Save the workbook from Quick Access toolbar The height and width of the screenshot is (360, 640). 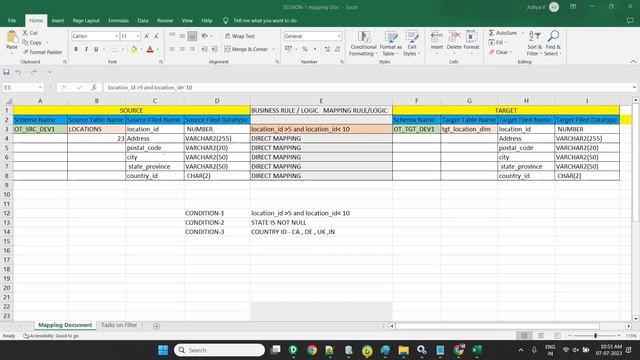click(6, 72)
